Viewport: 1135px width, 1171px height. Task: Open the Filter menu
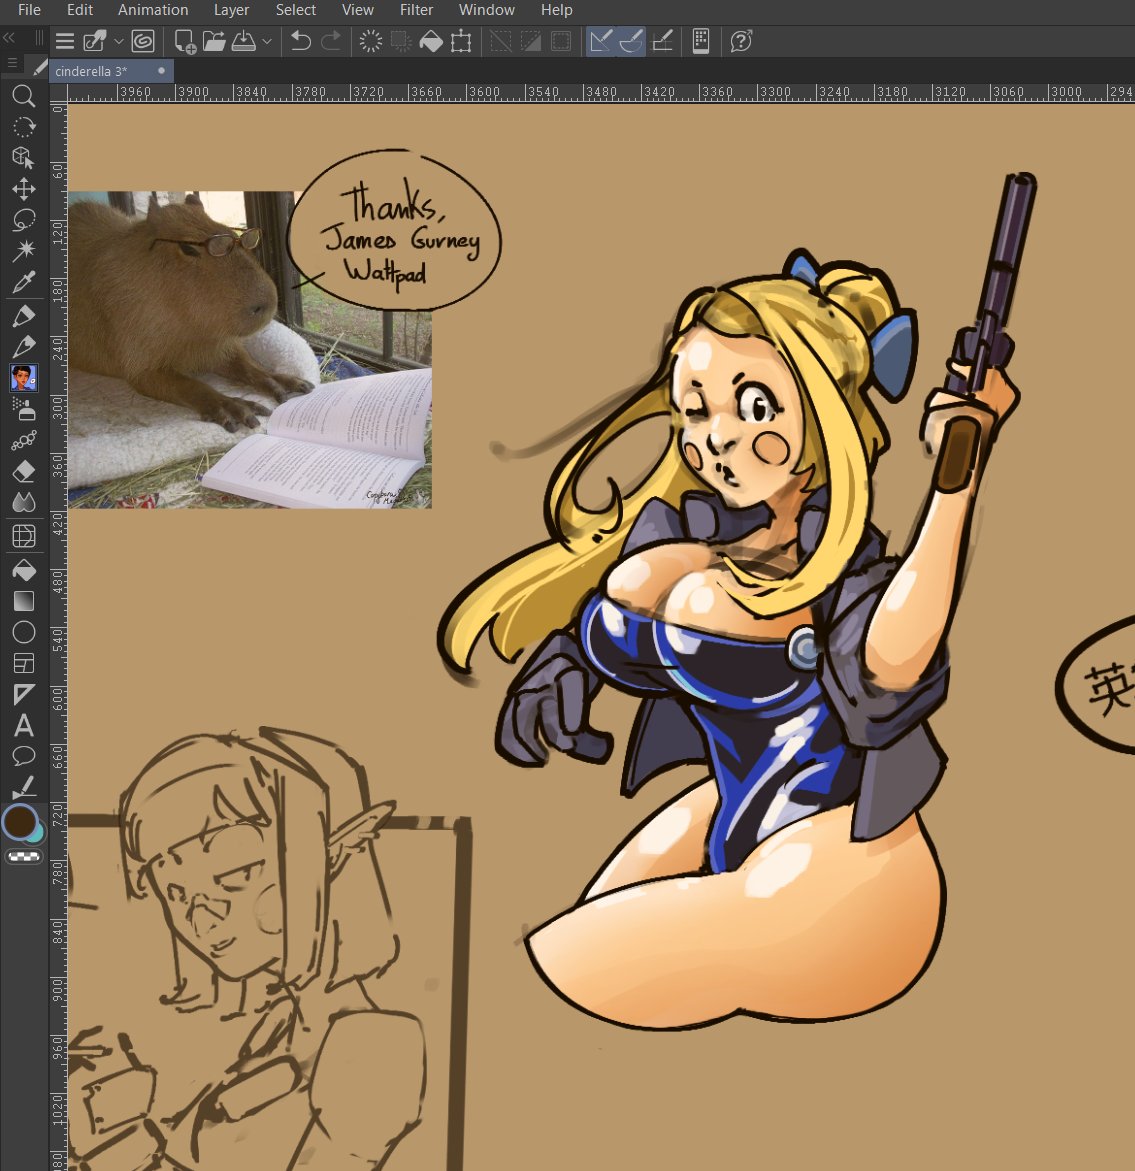coord(416,10)
